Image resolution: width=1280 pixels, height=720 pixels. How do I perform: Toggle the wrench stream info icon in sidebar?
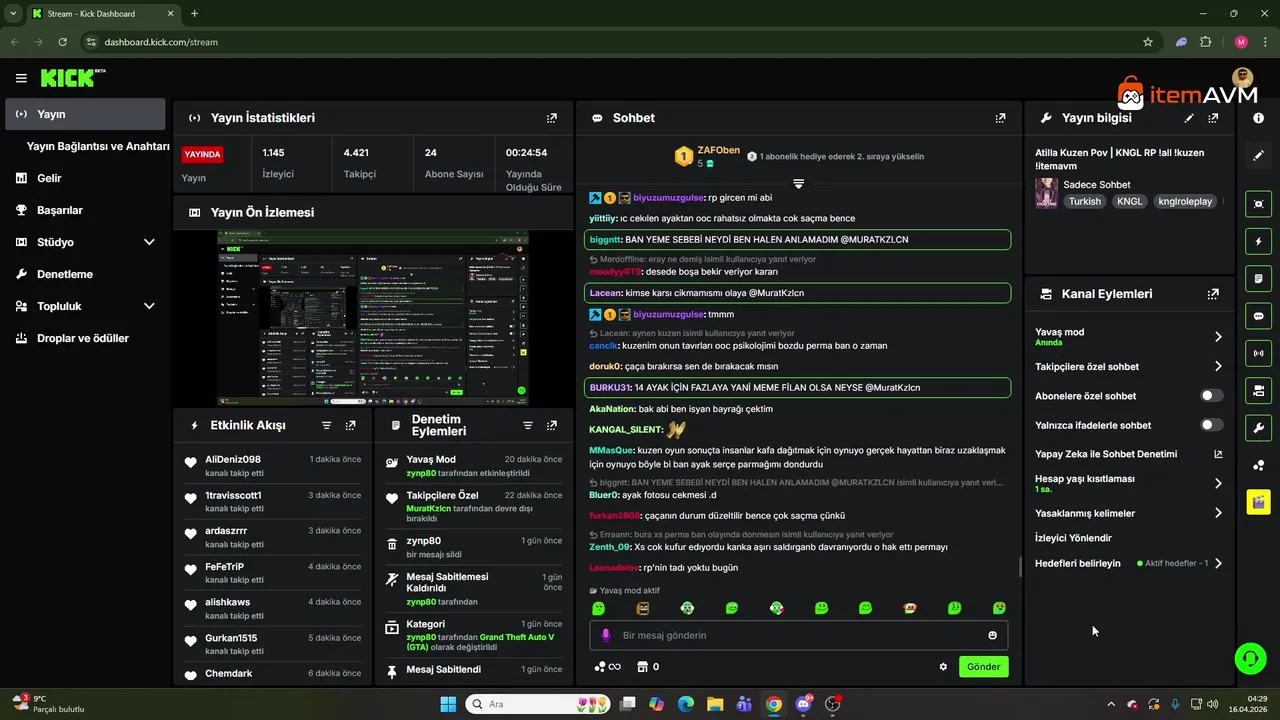[x=1258, y=428]
